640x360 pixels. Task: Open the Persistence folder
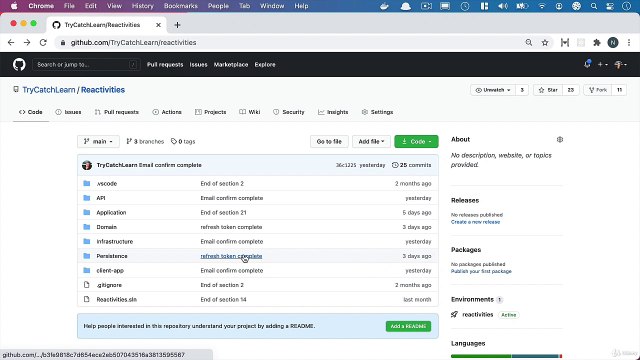[x=112, y=256]
